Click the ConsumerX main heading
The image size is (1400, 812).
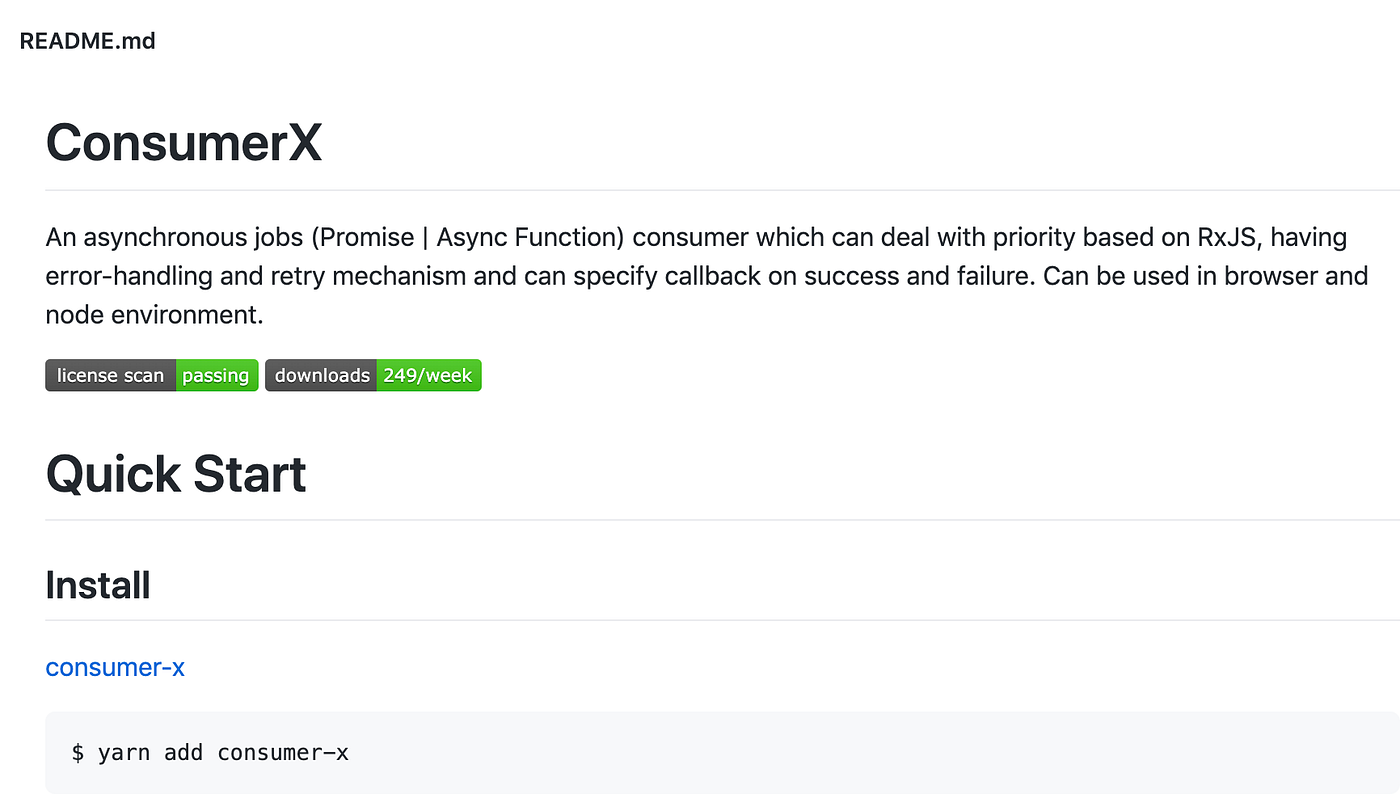(x=184, y=142)
